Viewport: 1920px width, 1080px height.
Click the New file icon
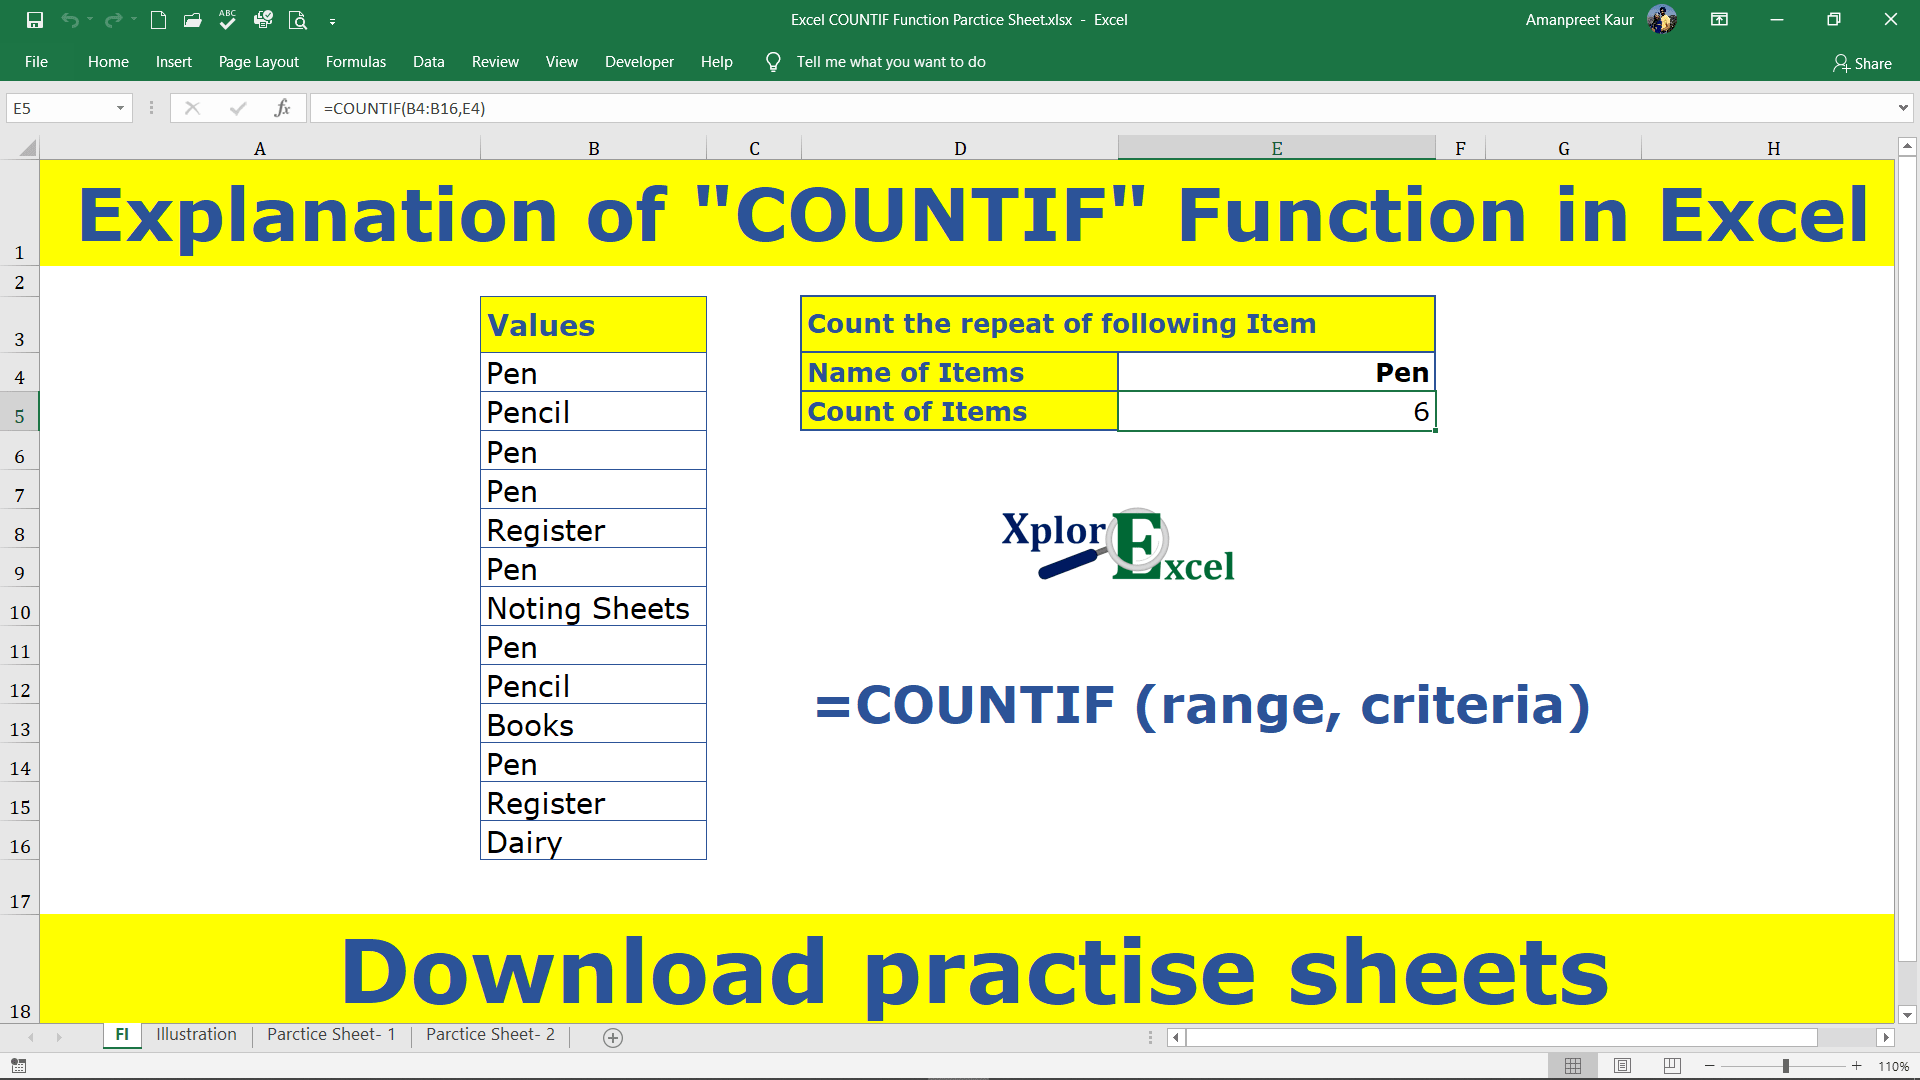[157, 20]
